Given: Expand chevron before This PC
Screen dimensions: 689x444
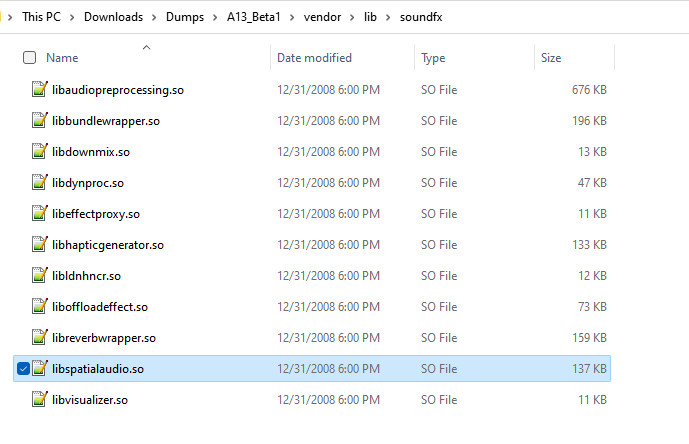Looking at the screenshot, I should [x=10, y=17].
